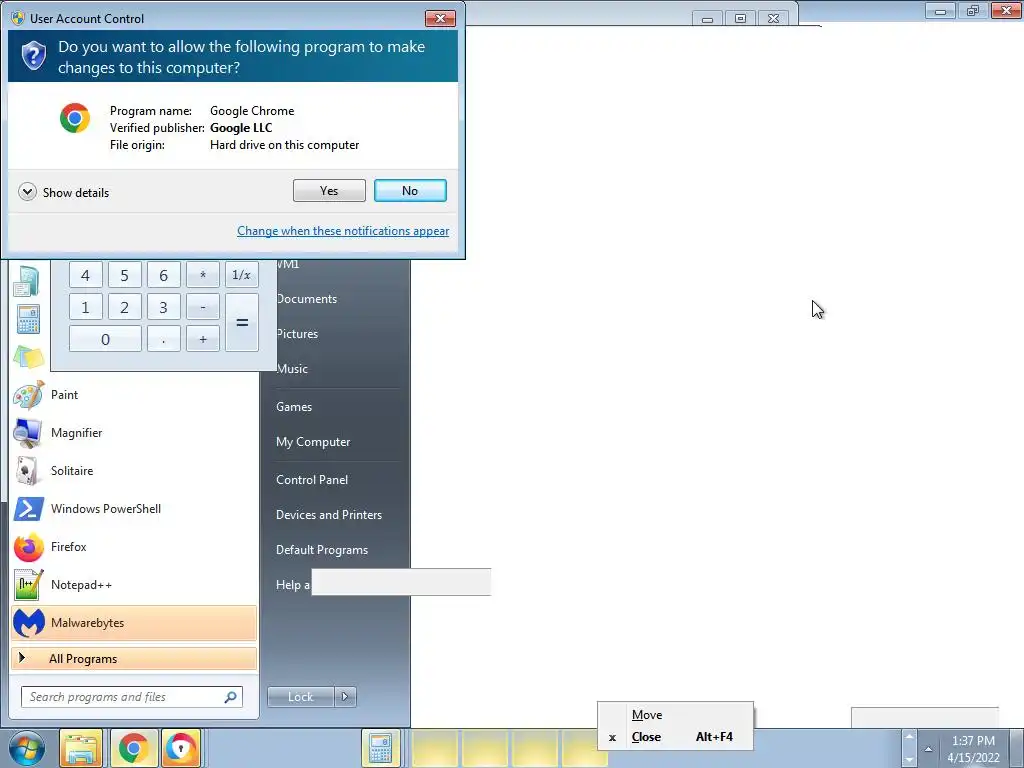
Task: Click the taskbar scroll up arrow
Action: [909, 737]
